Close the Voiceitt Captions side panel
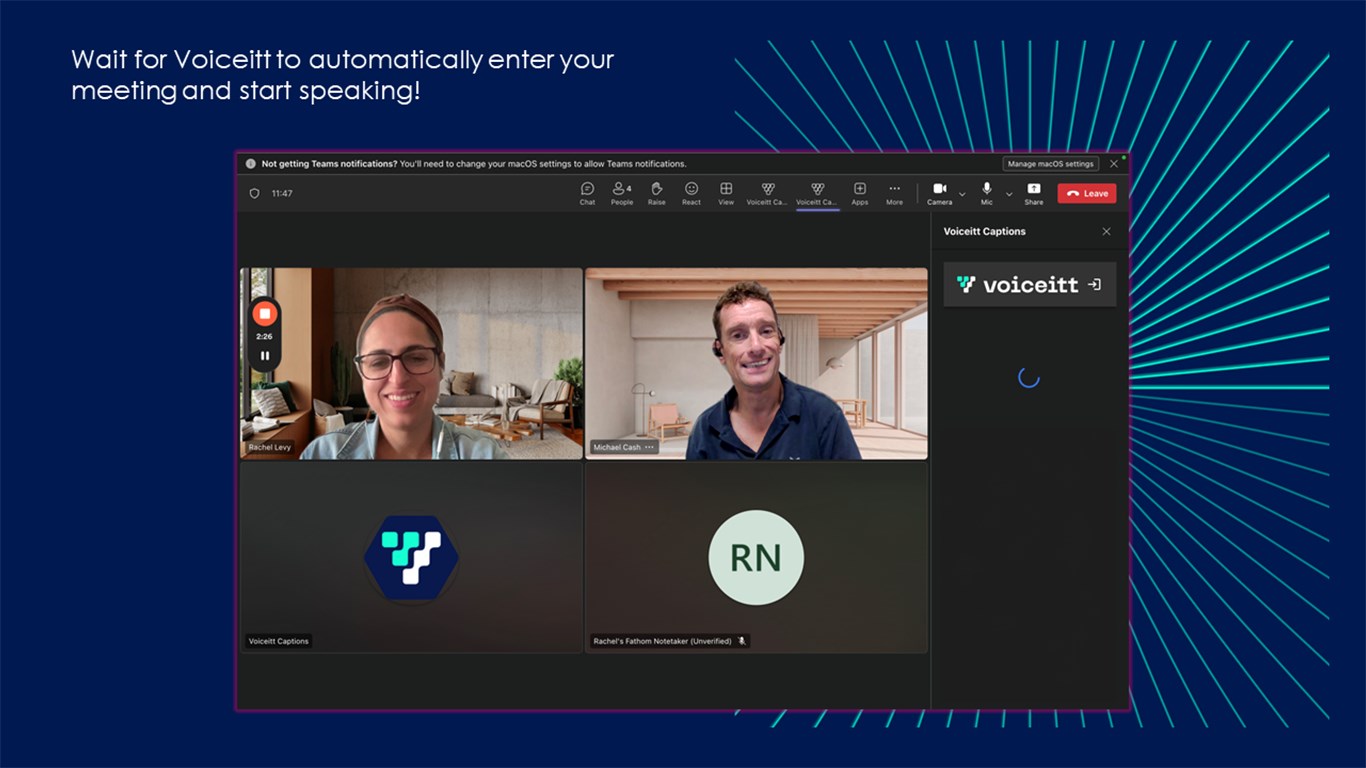 [x=1106, y=231]
